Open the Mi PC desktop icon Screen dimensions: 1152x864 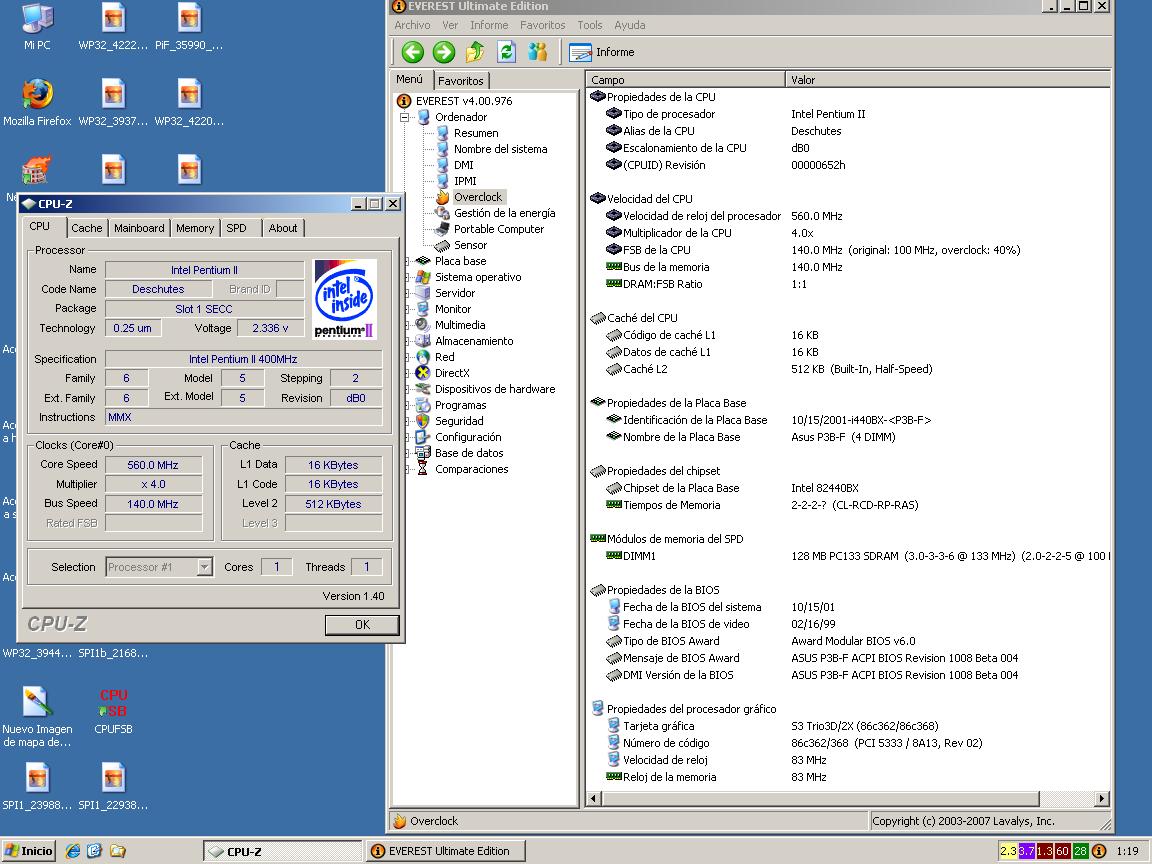coord(37,27)
